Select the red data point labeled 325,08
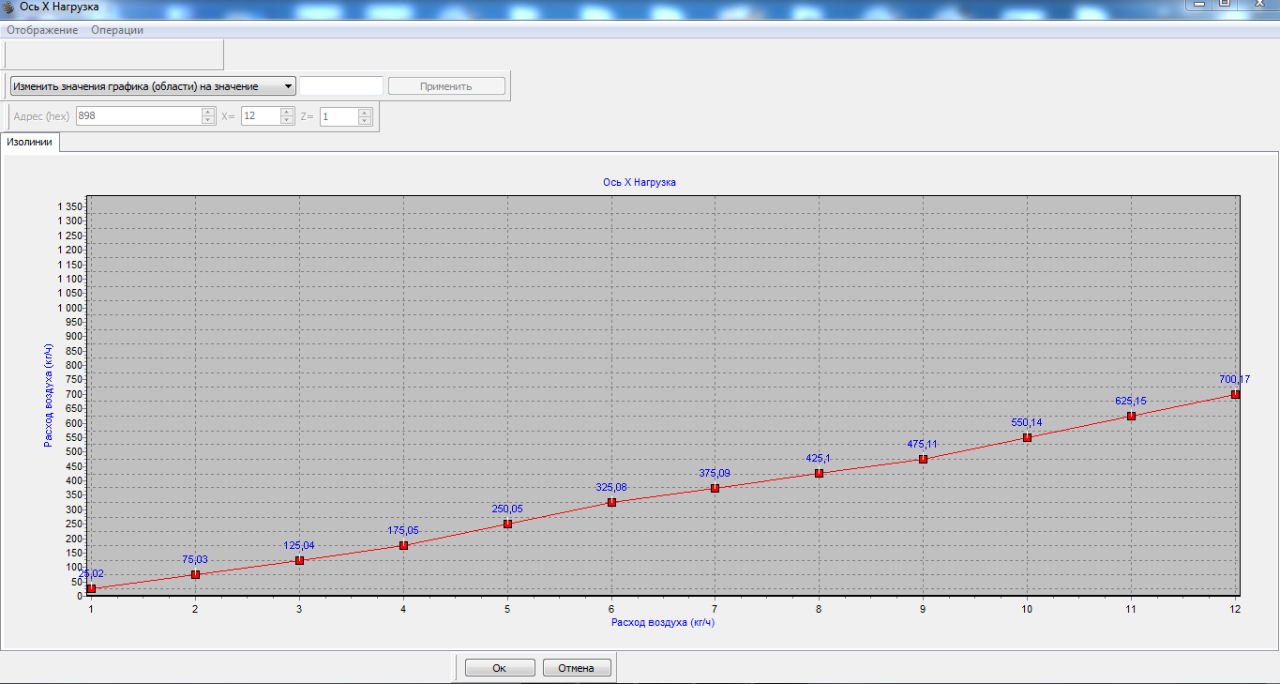Screen dimensions: 1280x684 [611, 502]
